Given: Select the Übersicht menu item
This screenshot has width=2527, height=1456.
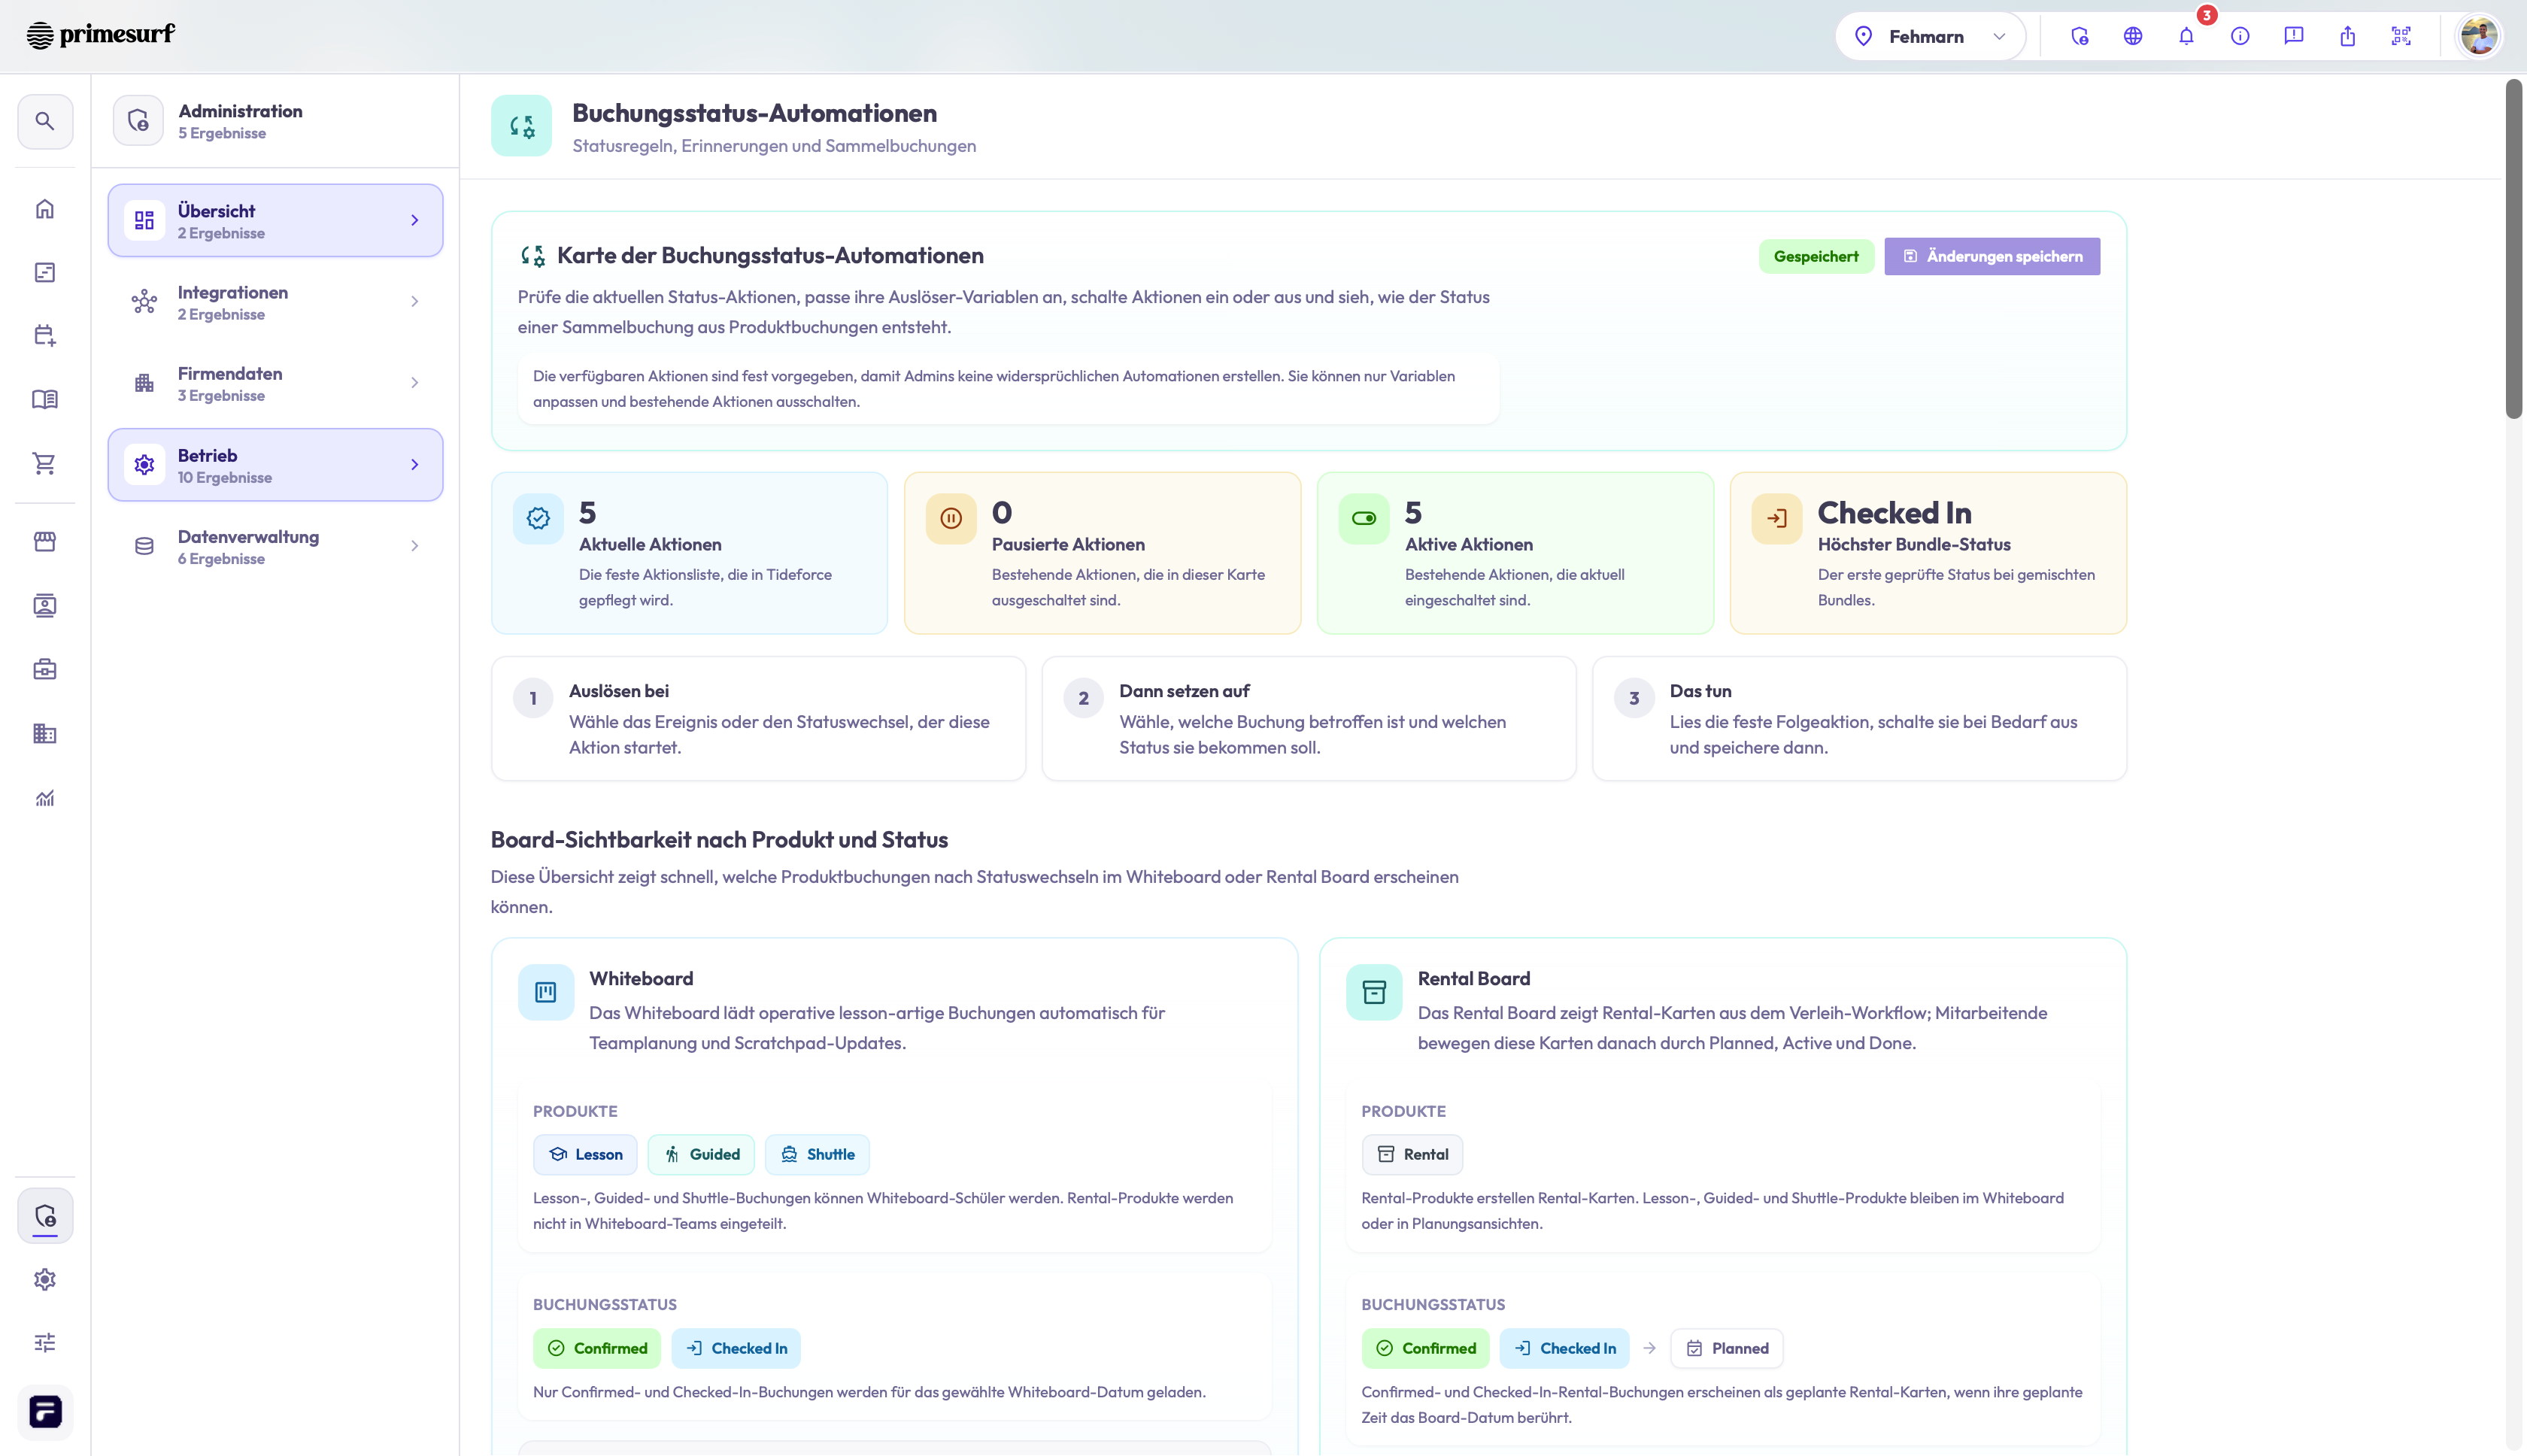Looking at the screenshot, I should (x=275, y=220).
